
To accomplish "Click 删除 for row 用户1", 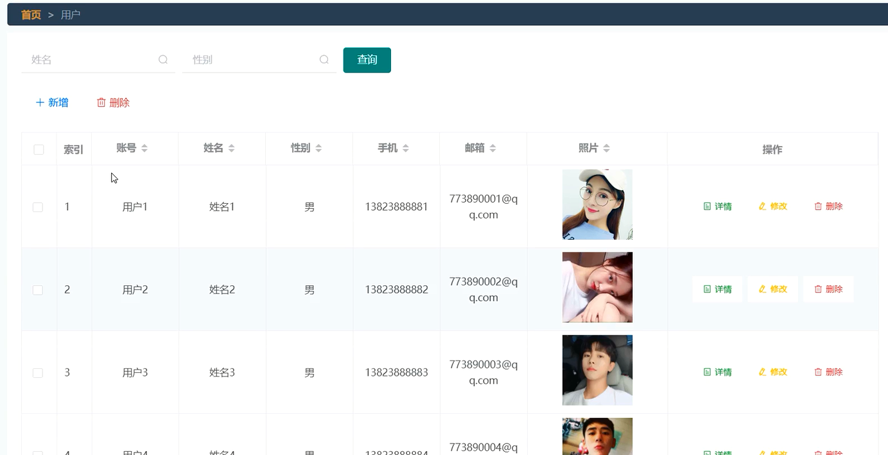I will 829,206.
